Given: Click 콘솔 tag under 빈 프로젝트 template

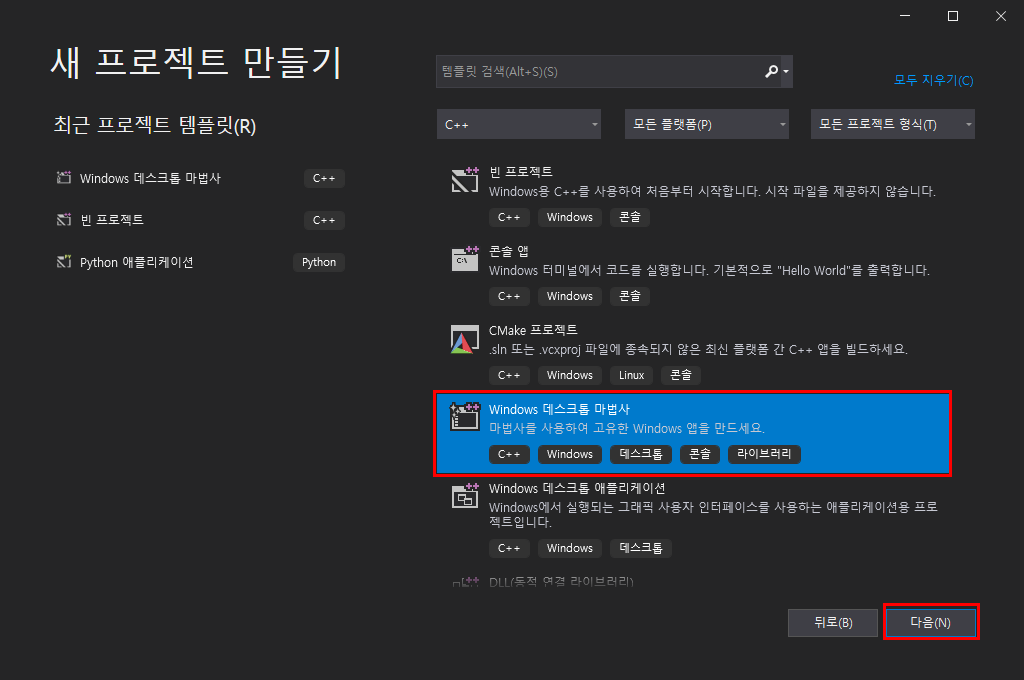Looking at the screenshot, I should 630,217.
